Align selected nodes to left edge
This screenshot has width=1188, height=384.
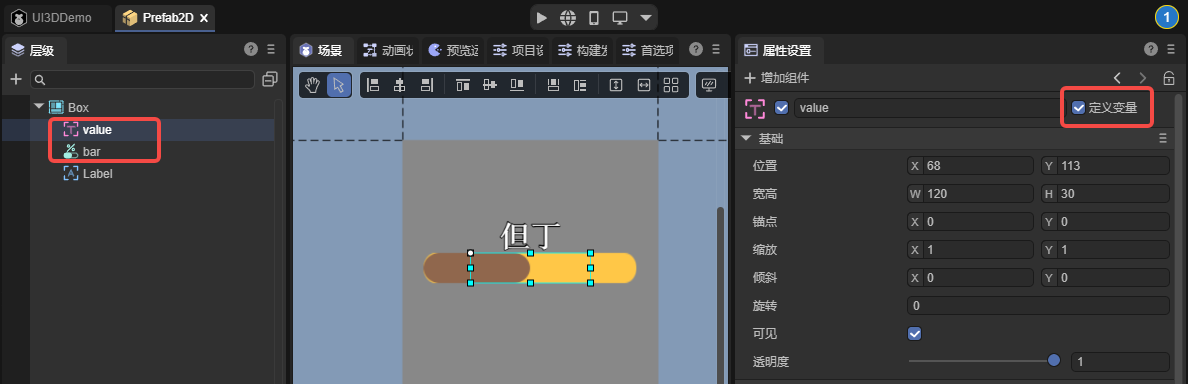pyautogui.click(x=373, y=85)
